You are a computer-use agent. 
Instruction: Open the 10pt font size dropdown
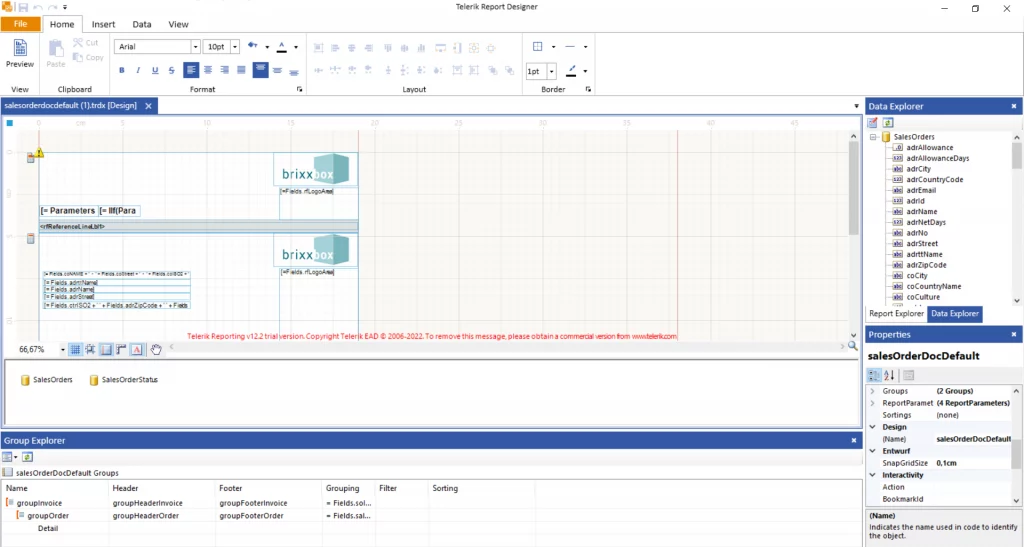234,46
